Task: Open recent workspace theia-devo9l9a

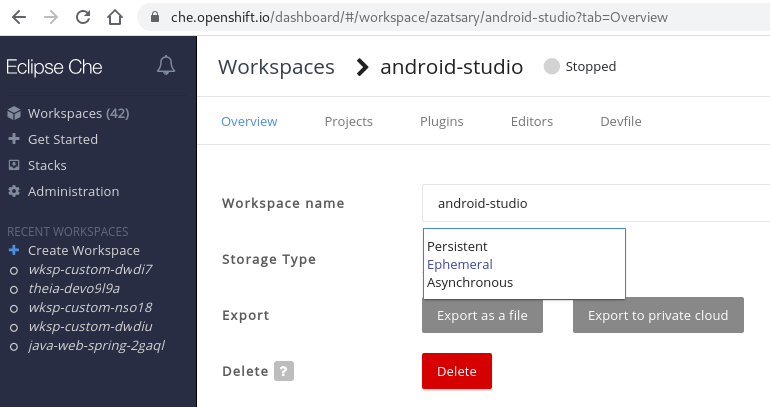Action: click(x=74, y=289)
